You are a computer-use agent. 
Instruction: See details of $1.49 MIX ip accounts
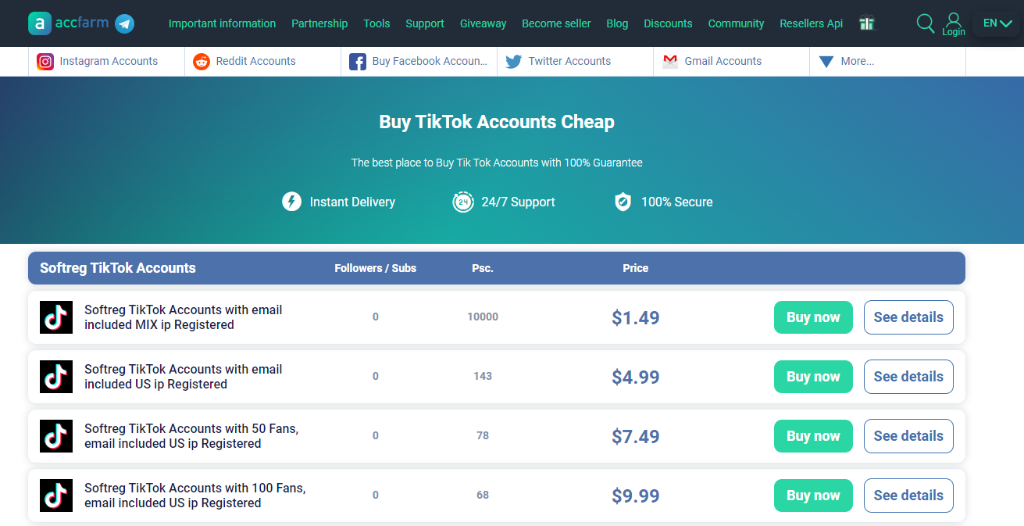click(908, 318)
